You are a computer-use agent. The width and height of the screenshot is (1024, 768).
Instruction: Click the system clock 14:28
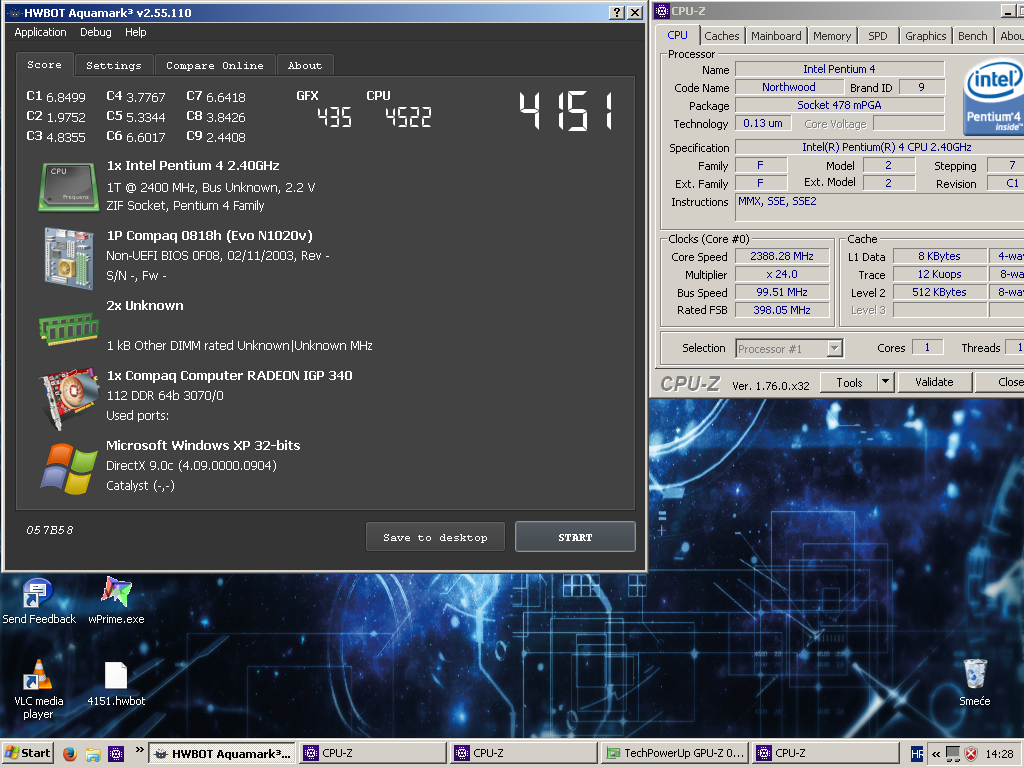pos(999,754)
